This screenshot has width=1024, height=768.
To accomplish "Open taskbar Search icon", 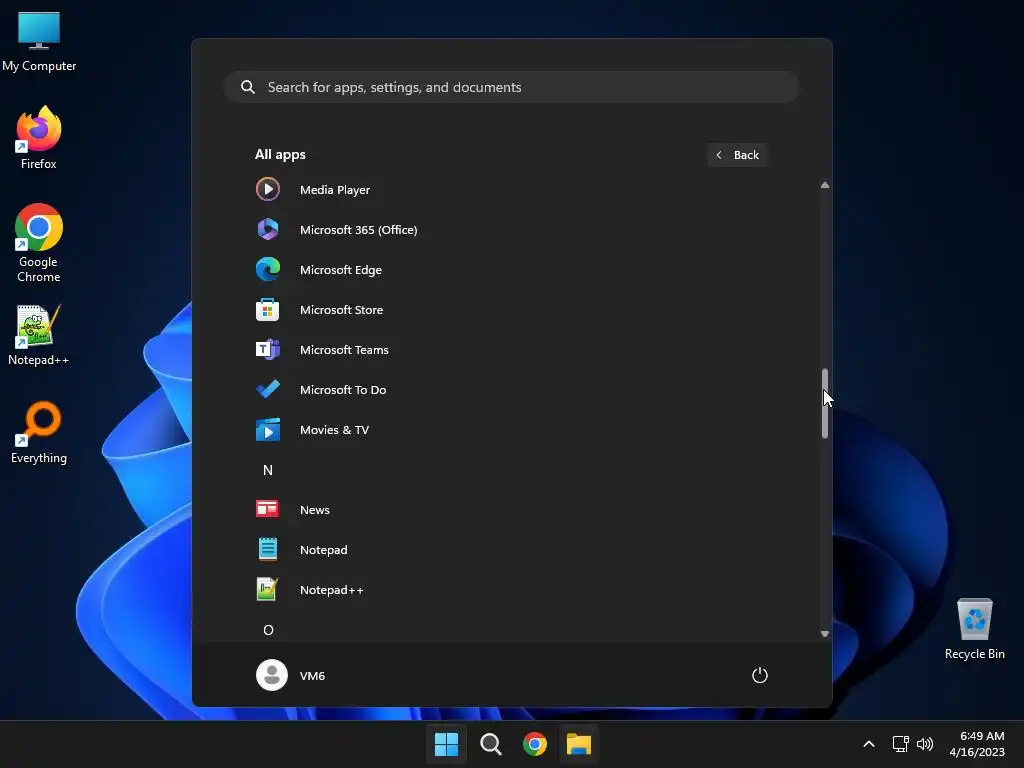I will click(x=490, y=744).
